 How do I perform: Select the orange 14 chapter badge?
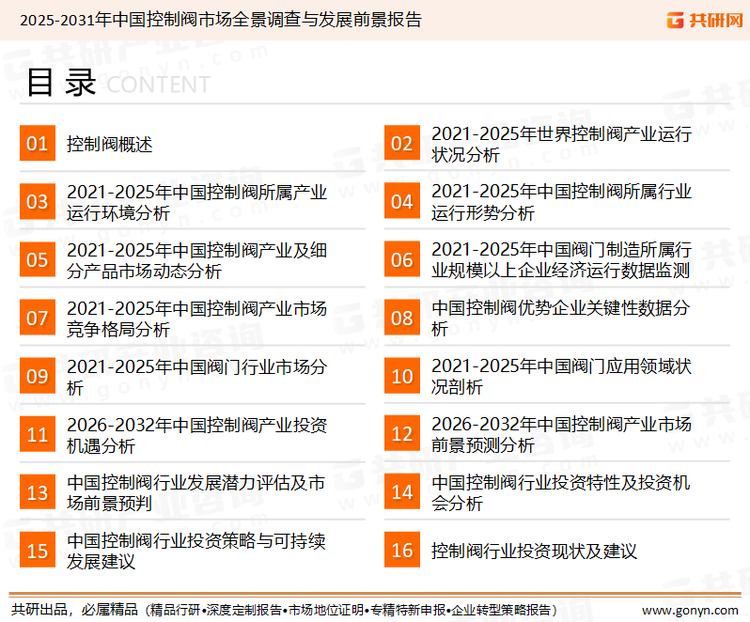click(402, 492)
